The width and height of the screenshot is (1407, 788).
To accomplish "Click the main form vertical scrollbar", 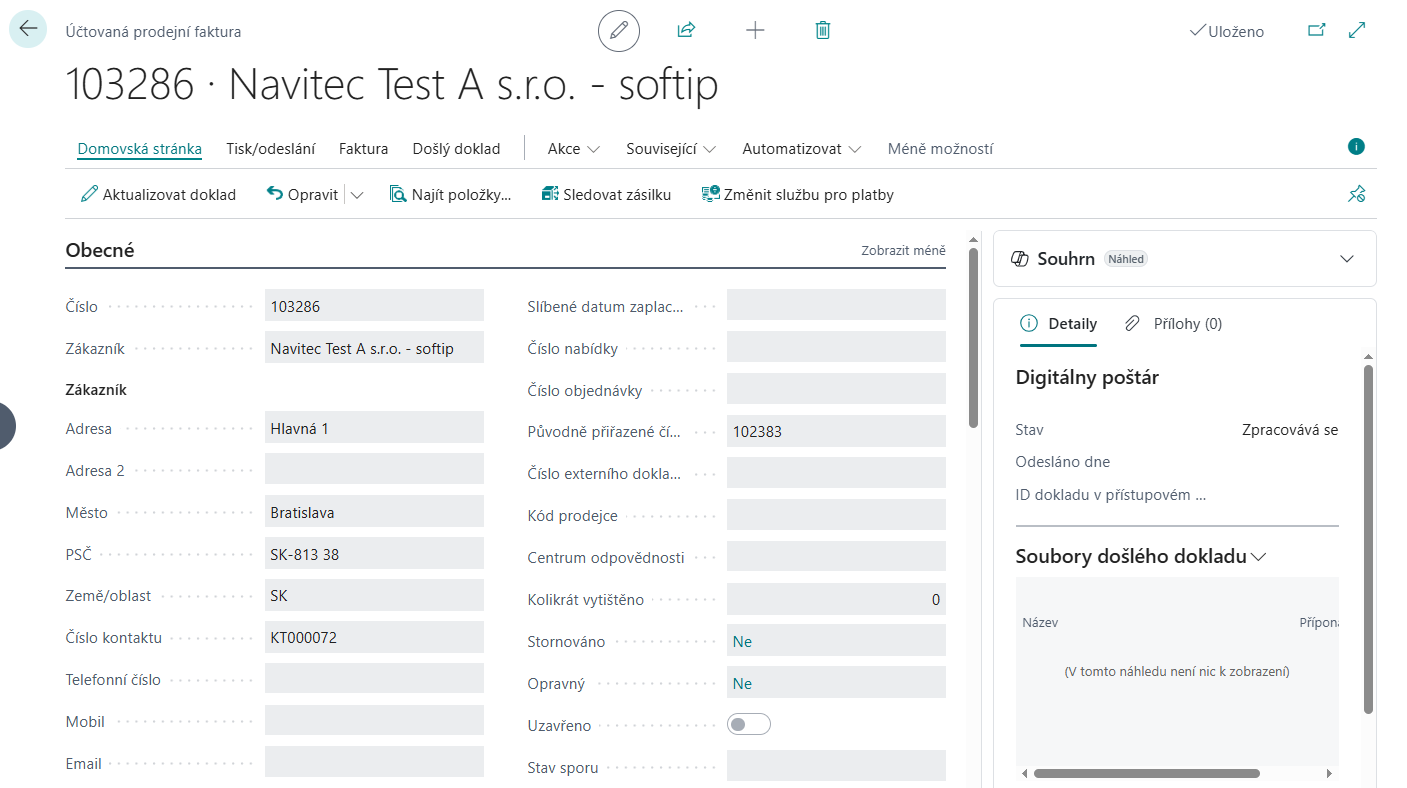I will (973, 338).
